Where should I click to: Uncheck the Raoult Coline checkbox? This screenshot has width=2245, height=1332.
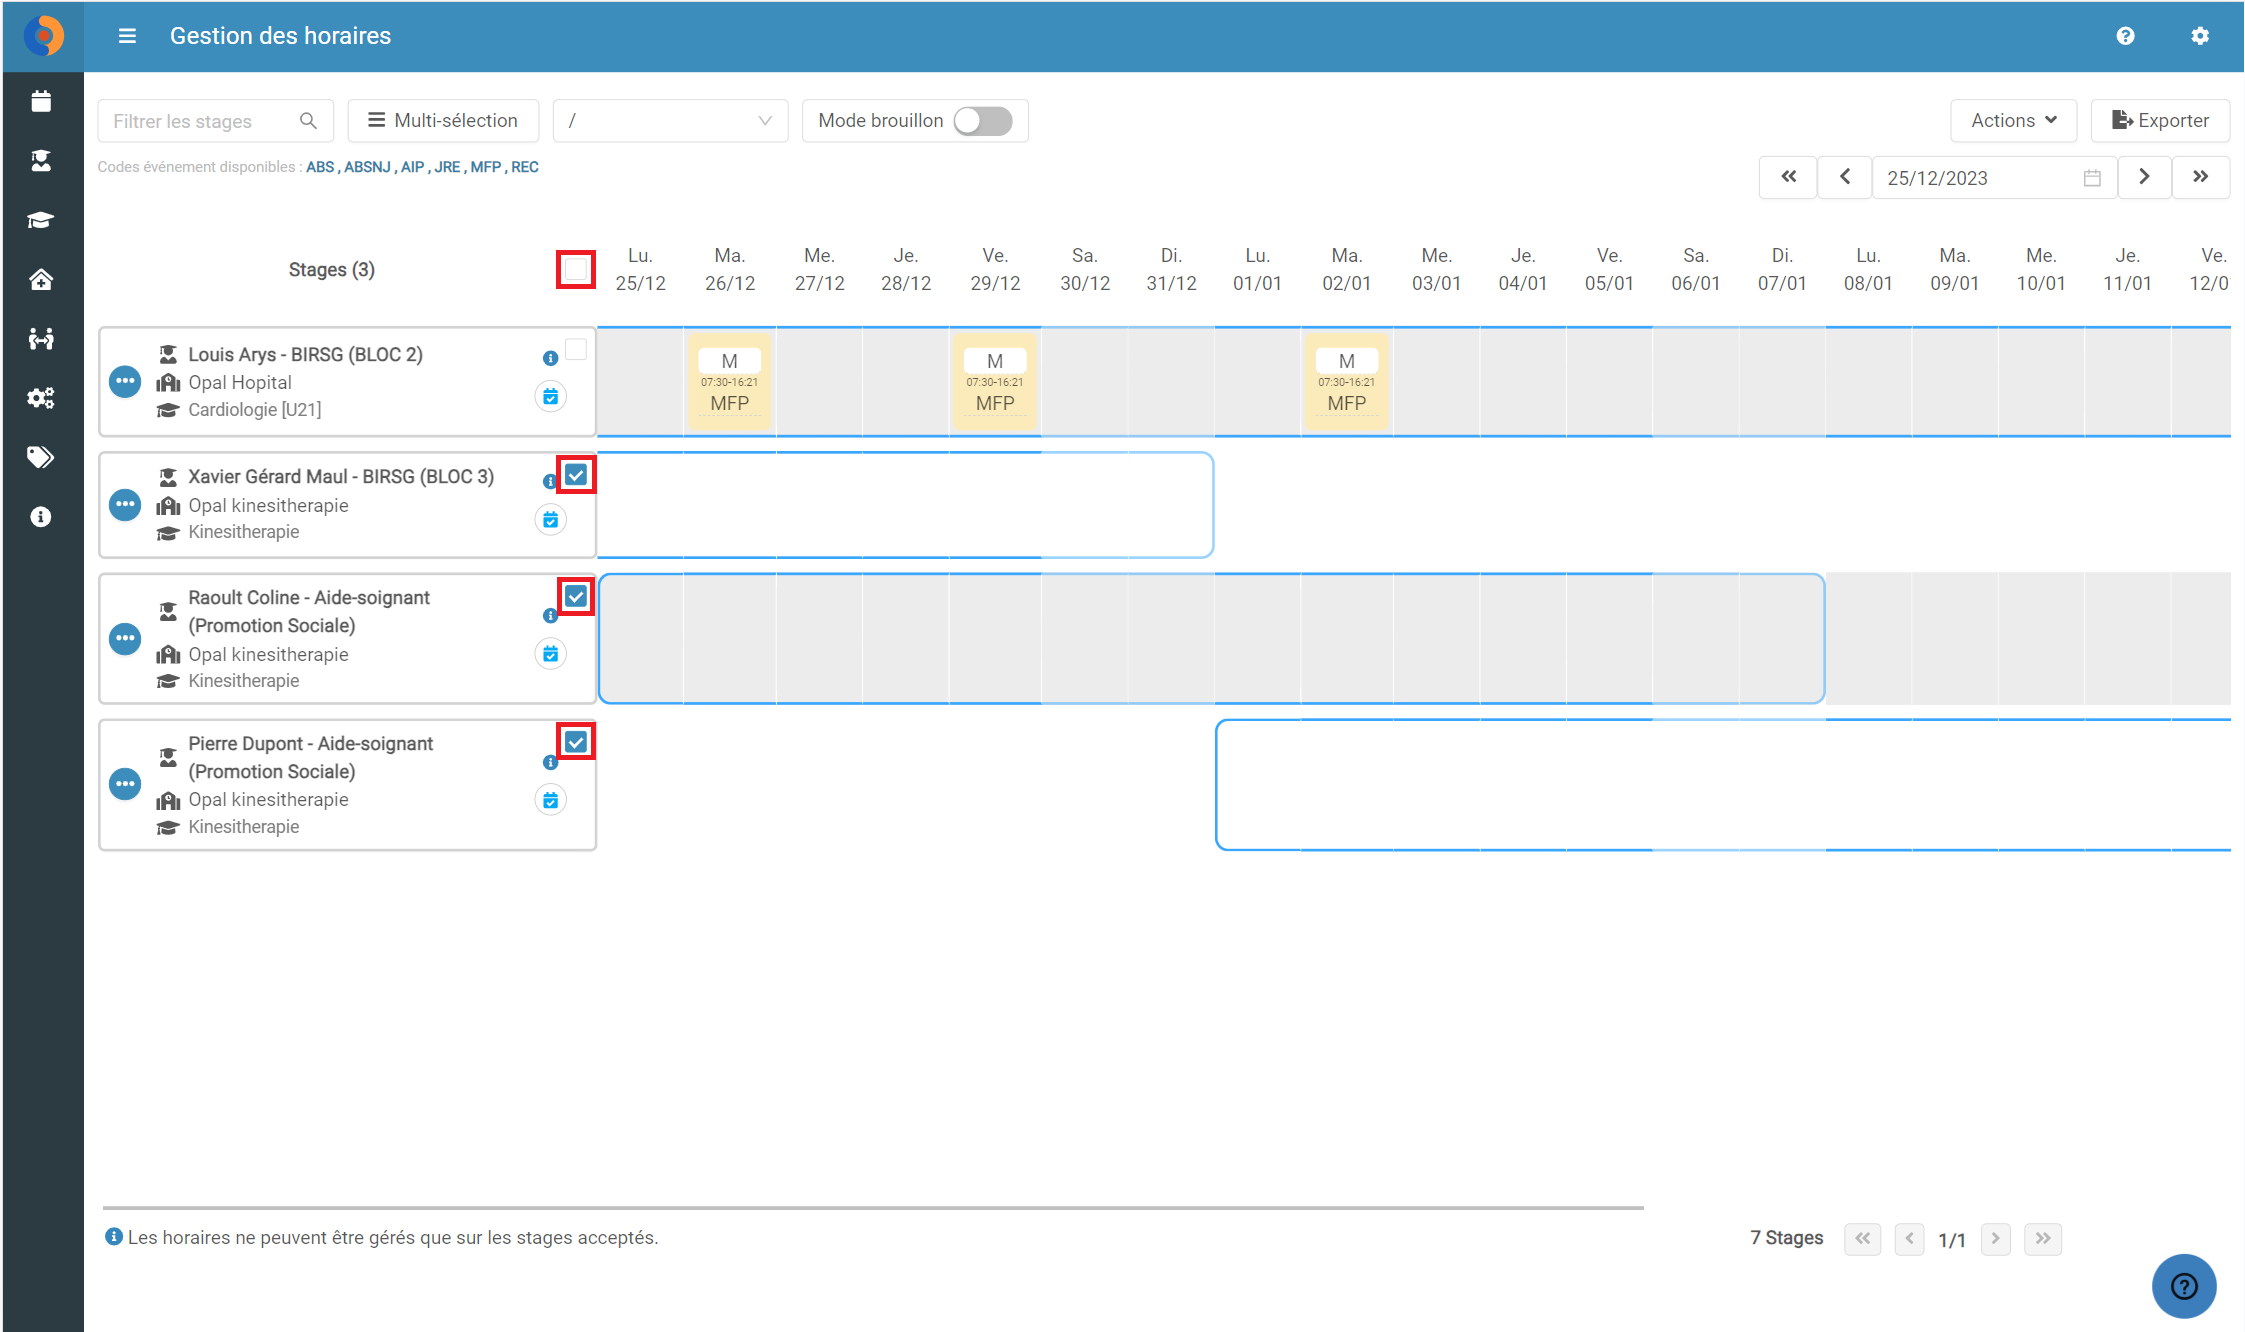click(x=576, y=597)
